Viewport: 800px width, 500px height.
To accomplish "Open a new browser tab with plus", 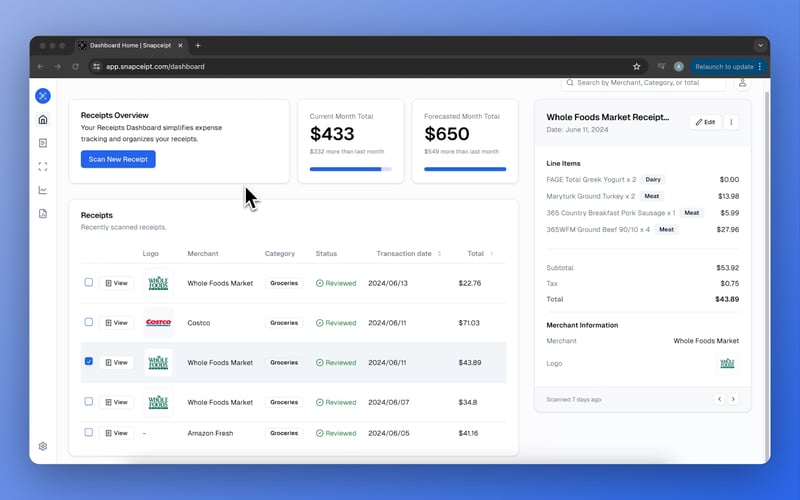I will tap(198, 45).
